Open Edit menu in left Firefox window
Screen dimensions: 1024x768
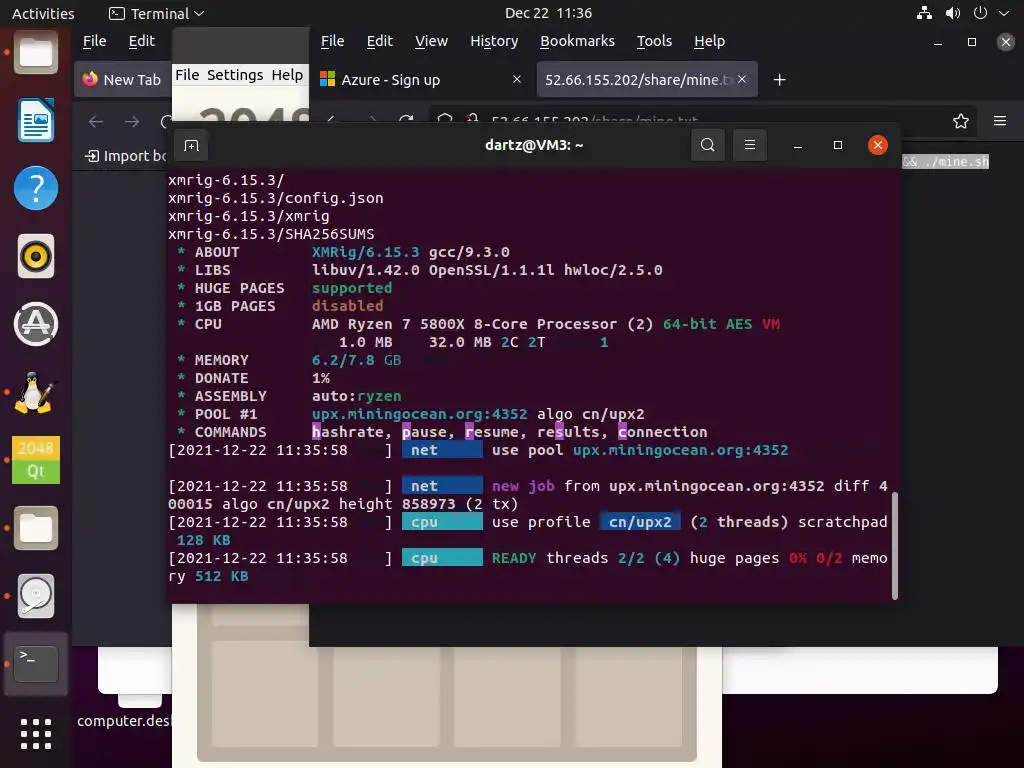pos(142,41)
